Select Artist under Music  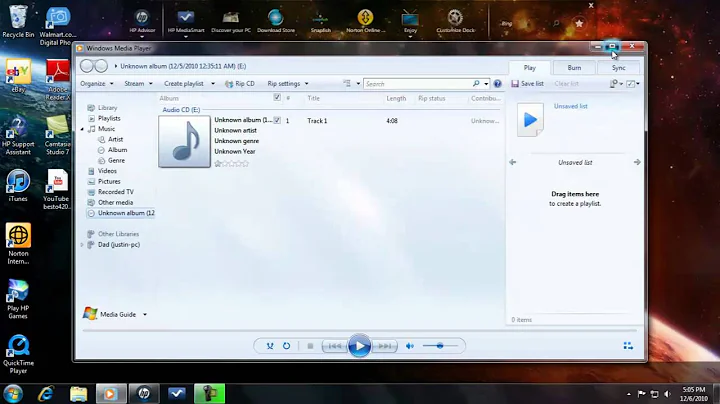(x=115, y=140)
